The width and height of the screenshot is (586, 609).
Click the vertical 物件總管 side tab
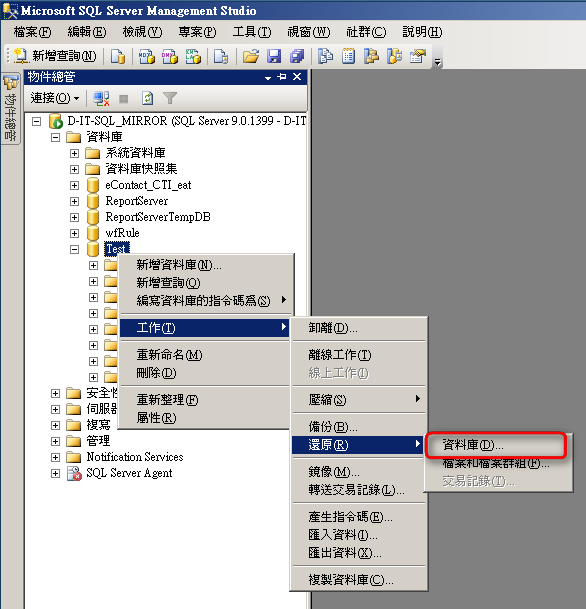[10, 110]
